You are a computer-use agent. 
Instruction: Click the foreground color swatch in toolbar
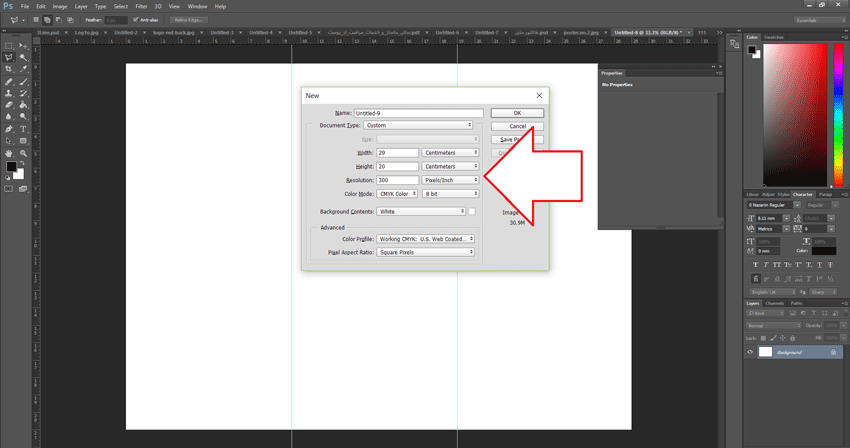pos(11,167)
